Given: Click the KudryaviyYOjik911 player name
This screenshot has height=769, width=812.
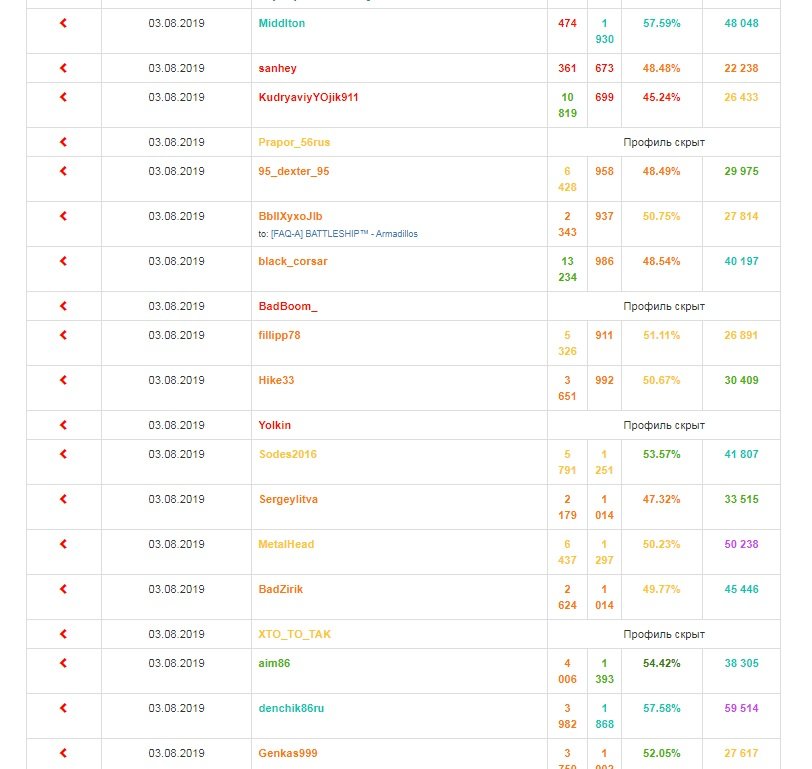Looking at the screenshot, I should [x=309, y=97].
